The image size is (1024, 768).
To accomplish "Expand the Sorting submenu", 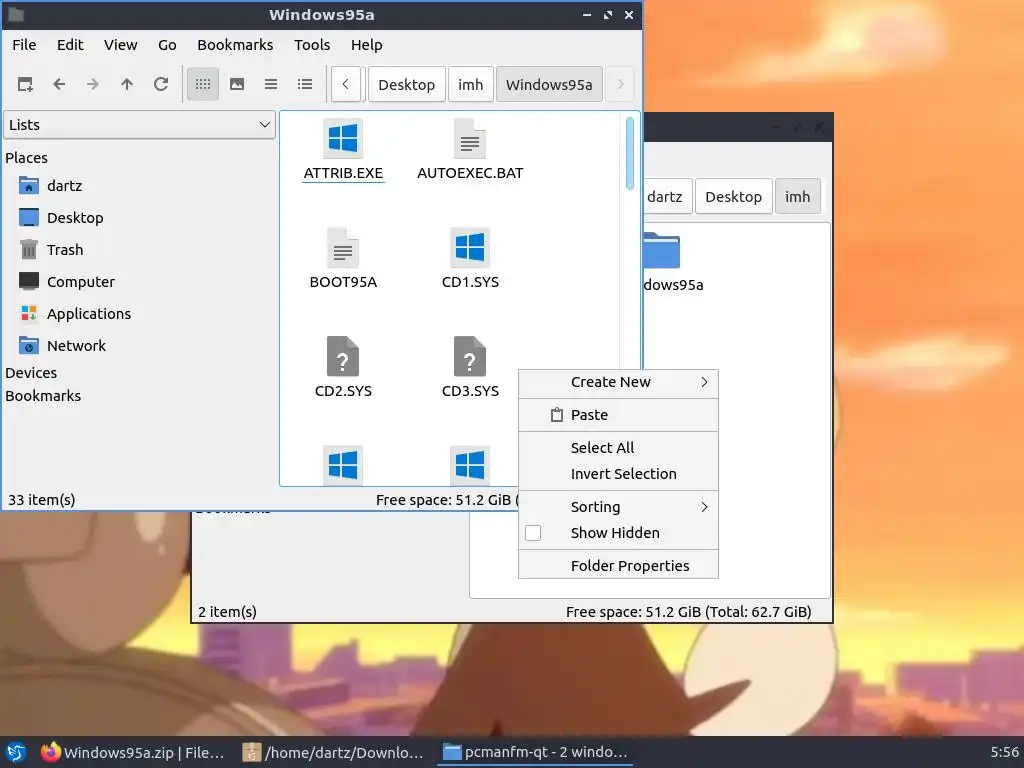I will (x=618, y=507).
